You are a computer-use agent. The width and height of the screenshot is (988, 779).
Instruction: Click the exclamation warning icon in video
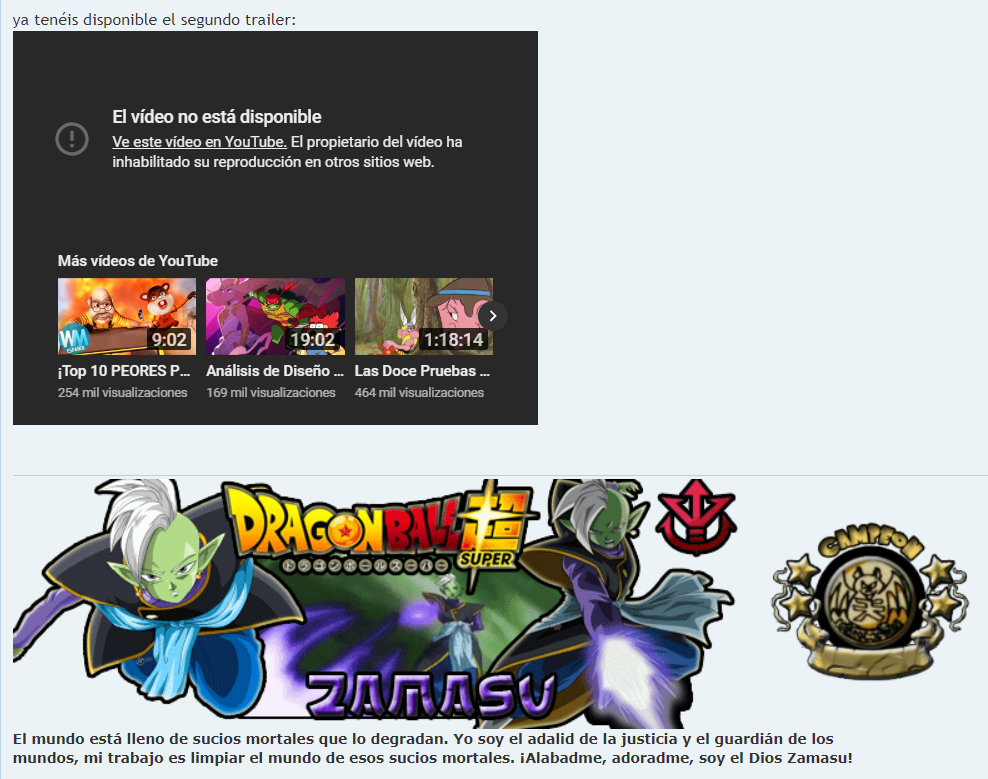click(72, 139)
